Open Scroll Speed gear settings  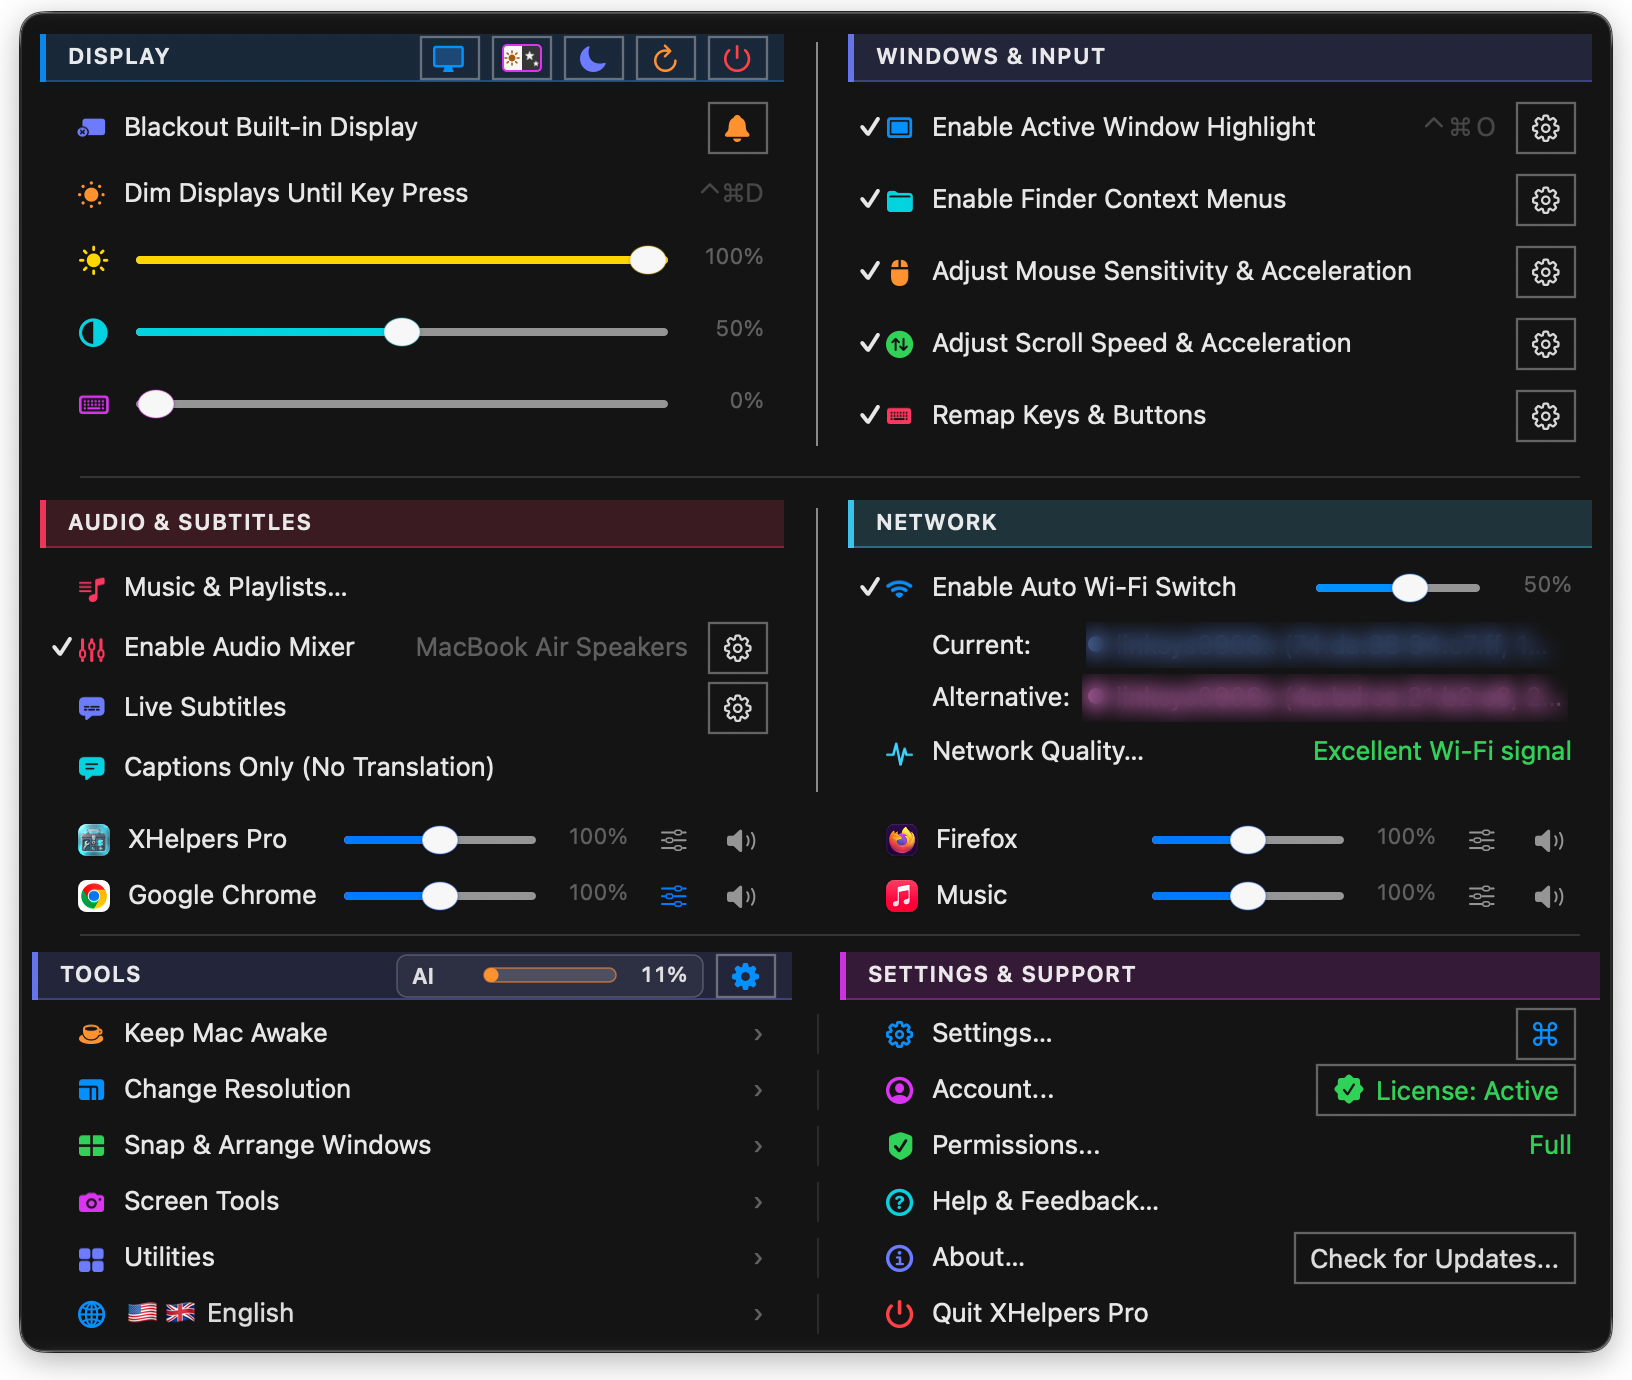pyautogui.click(x=1545, y=344)
